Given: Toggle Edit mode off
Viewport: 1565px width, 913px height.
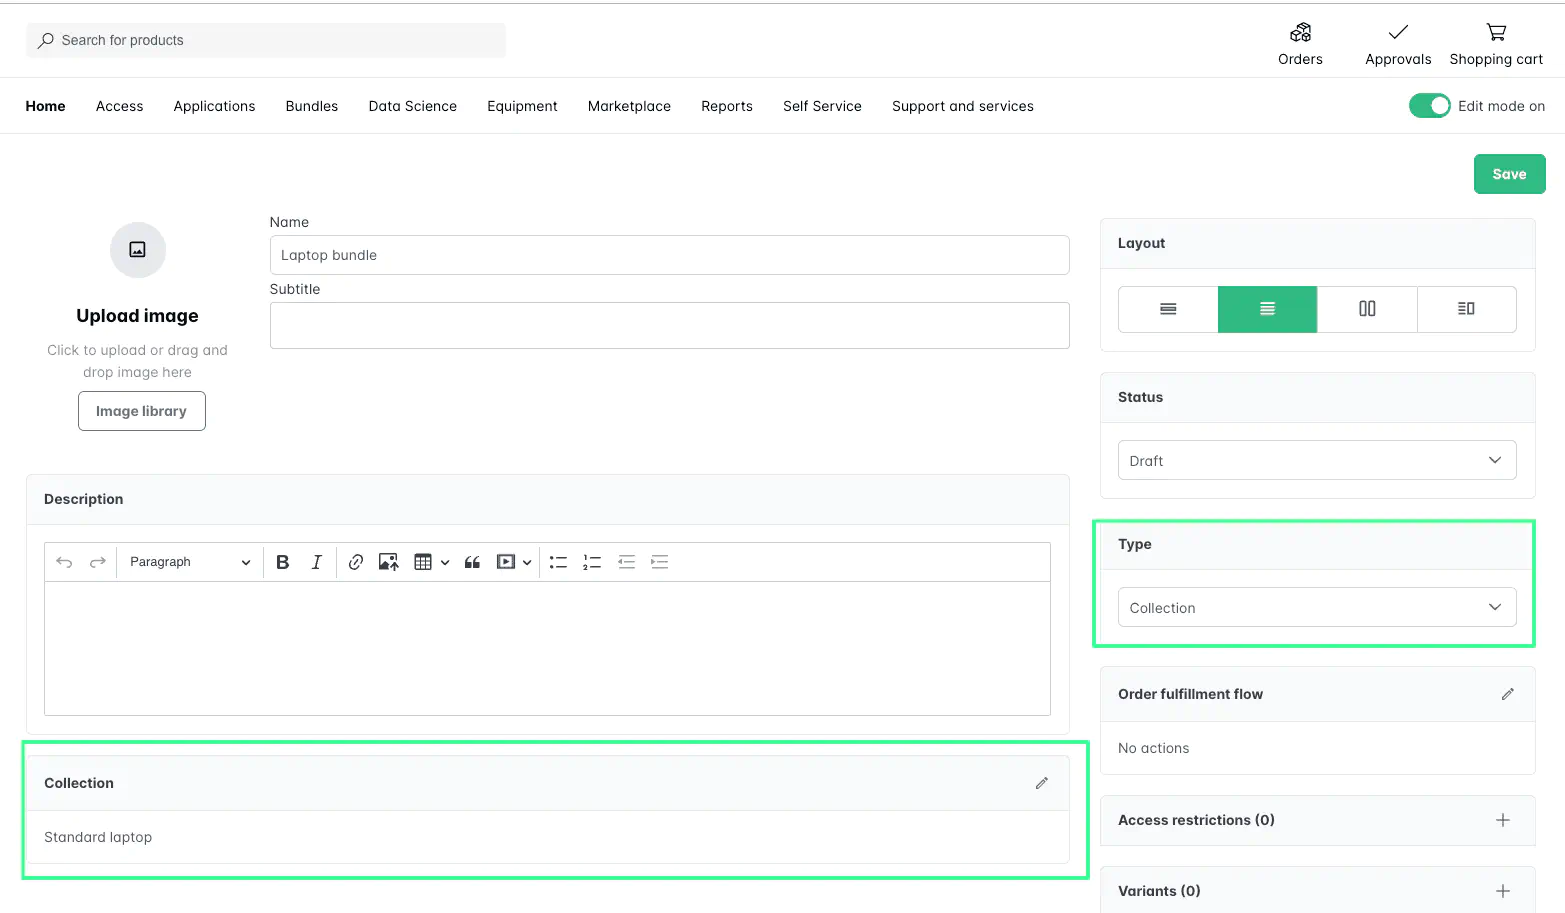Looking at the screenshot, I should pos(1430,105).
